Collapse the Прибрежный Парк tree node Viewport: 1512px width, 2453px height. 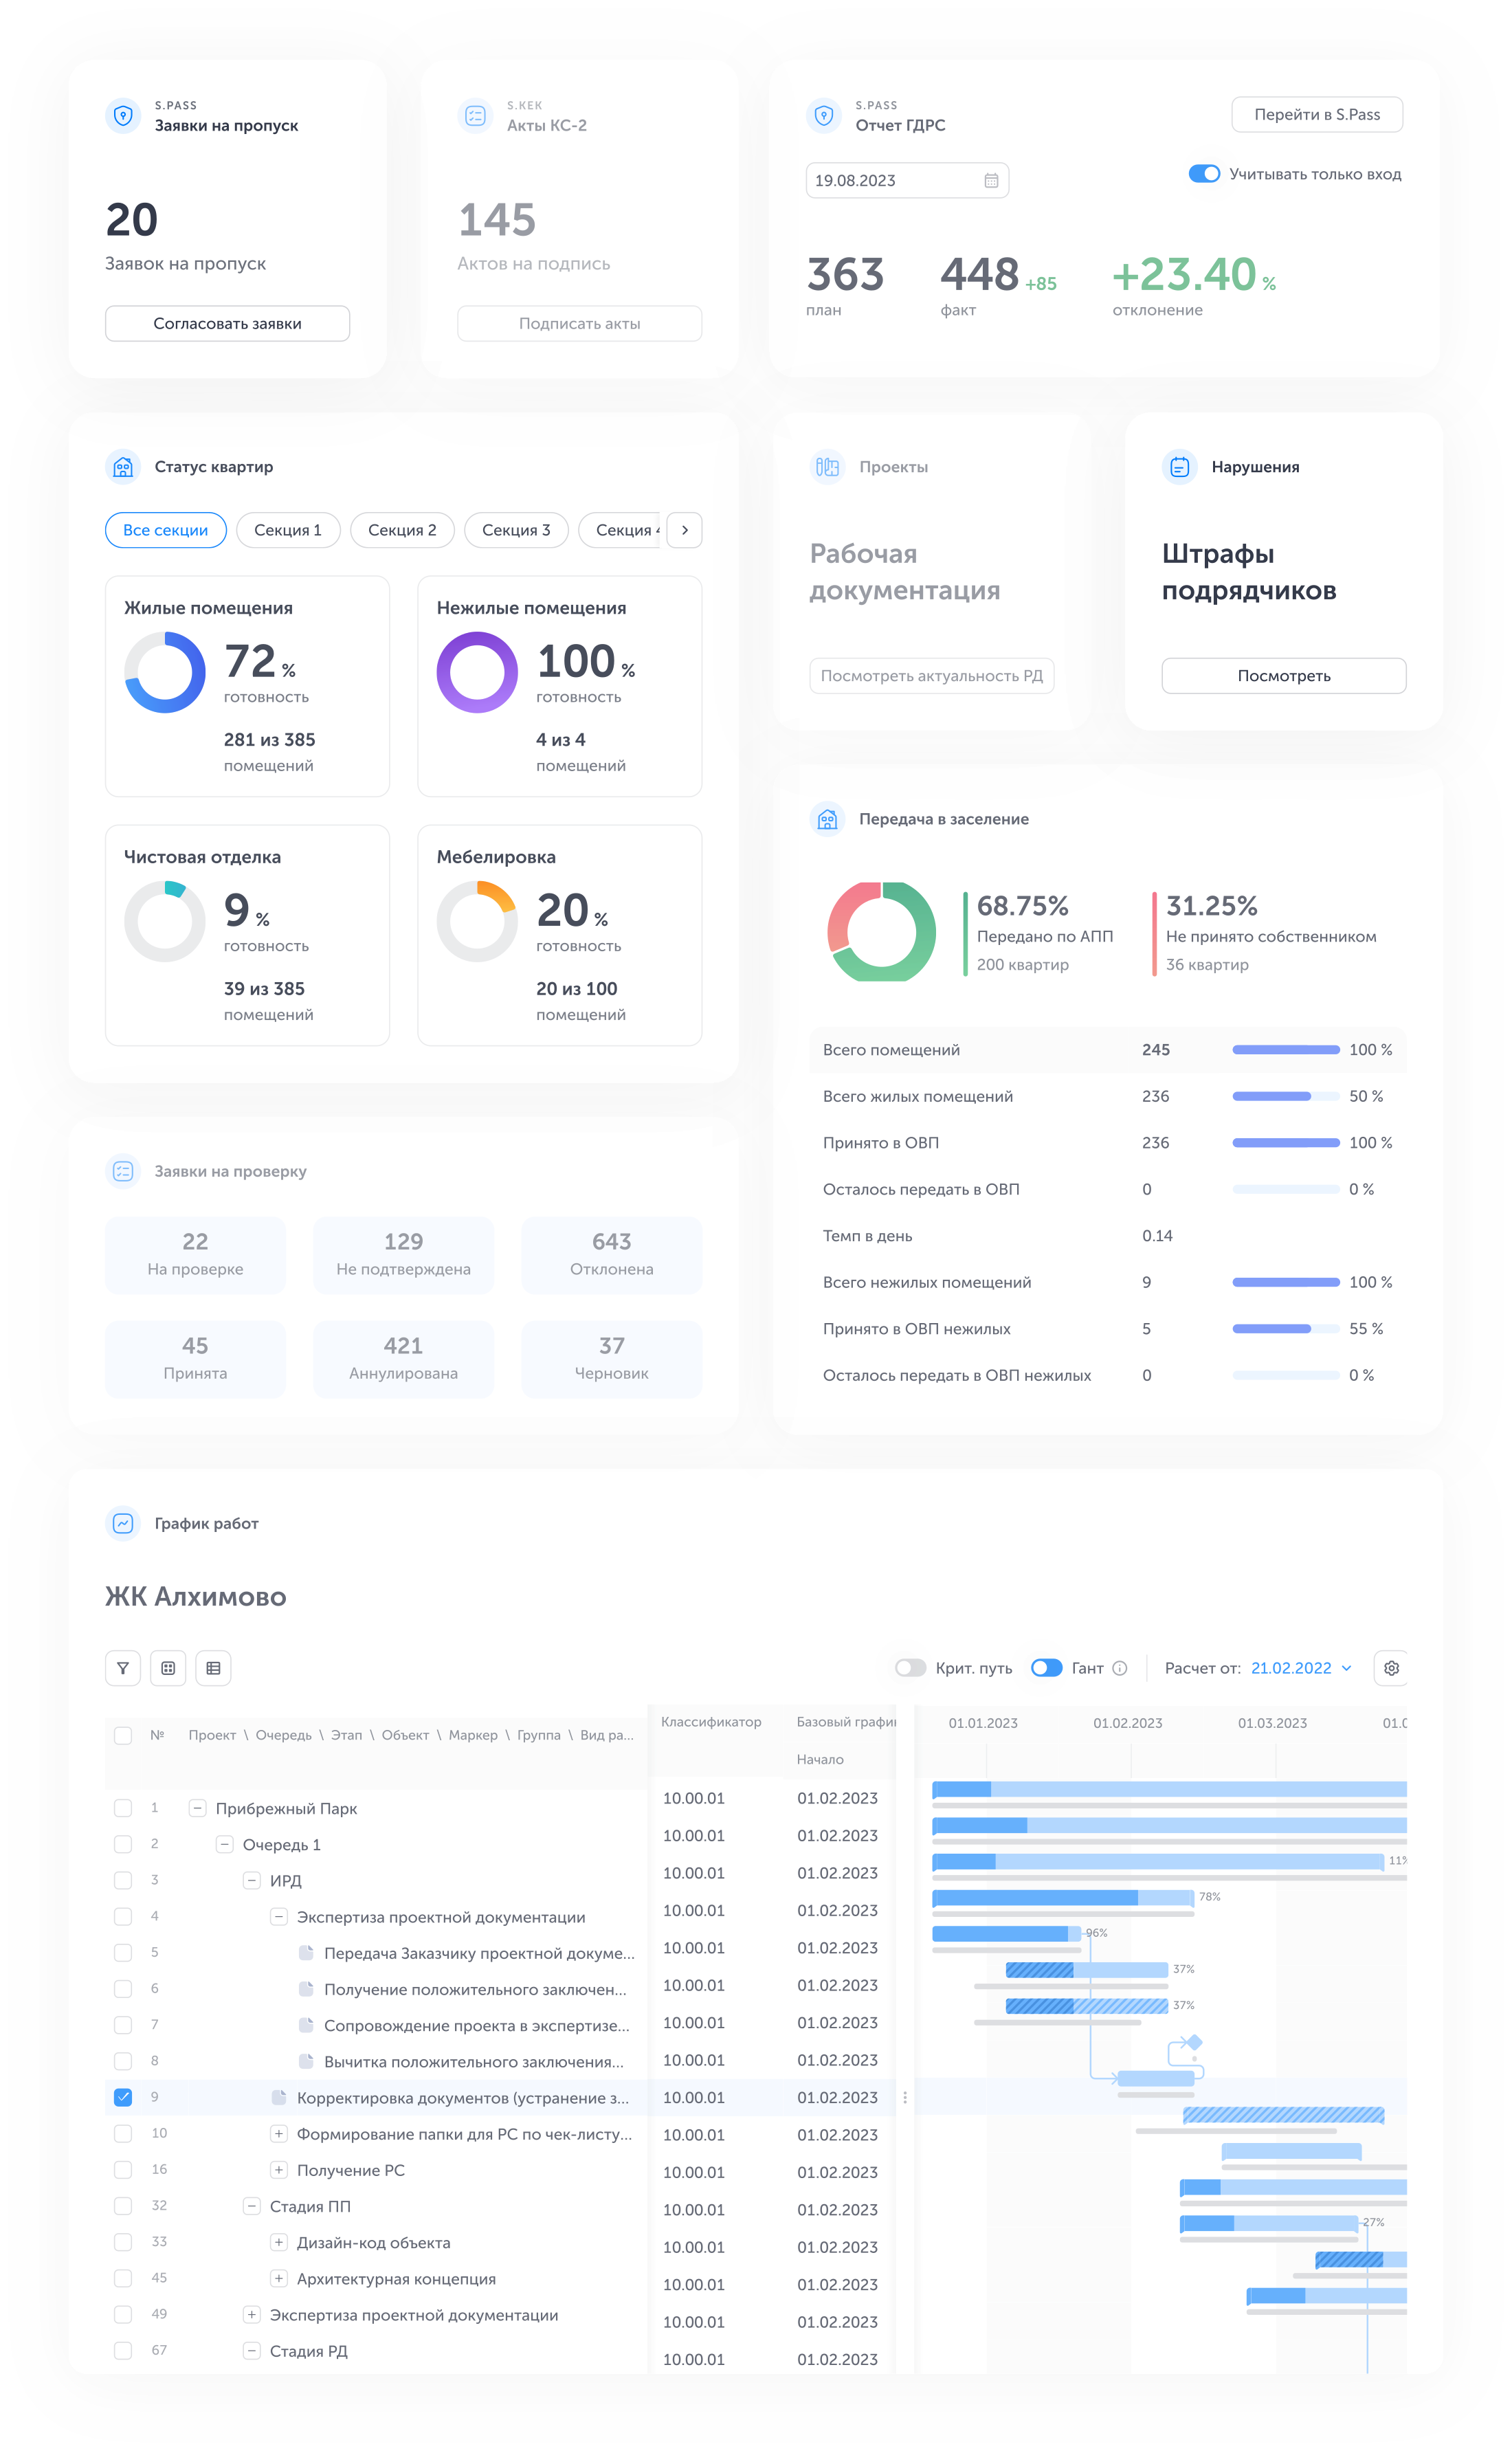(x=198, y=1808)
